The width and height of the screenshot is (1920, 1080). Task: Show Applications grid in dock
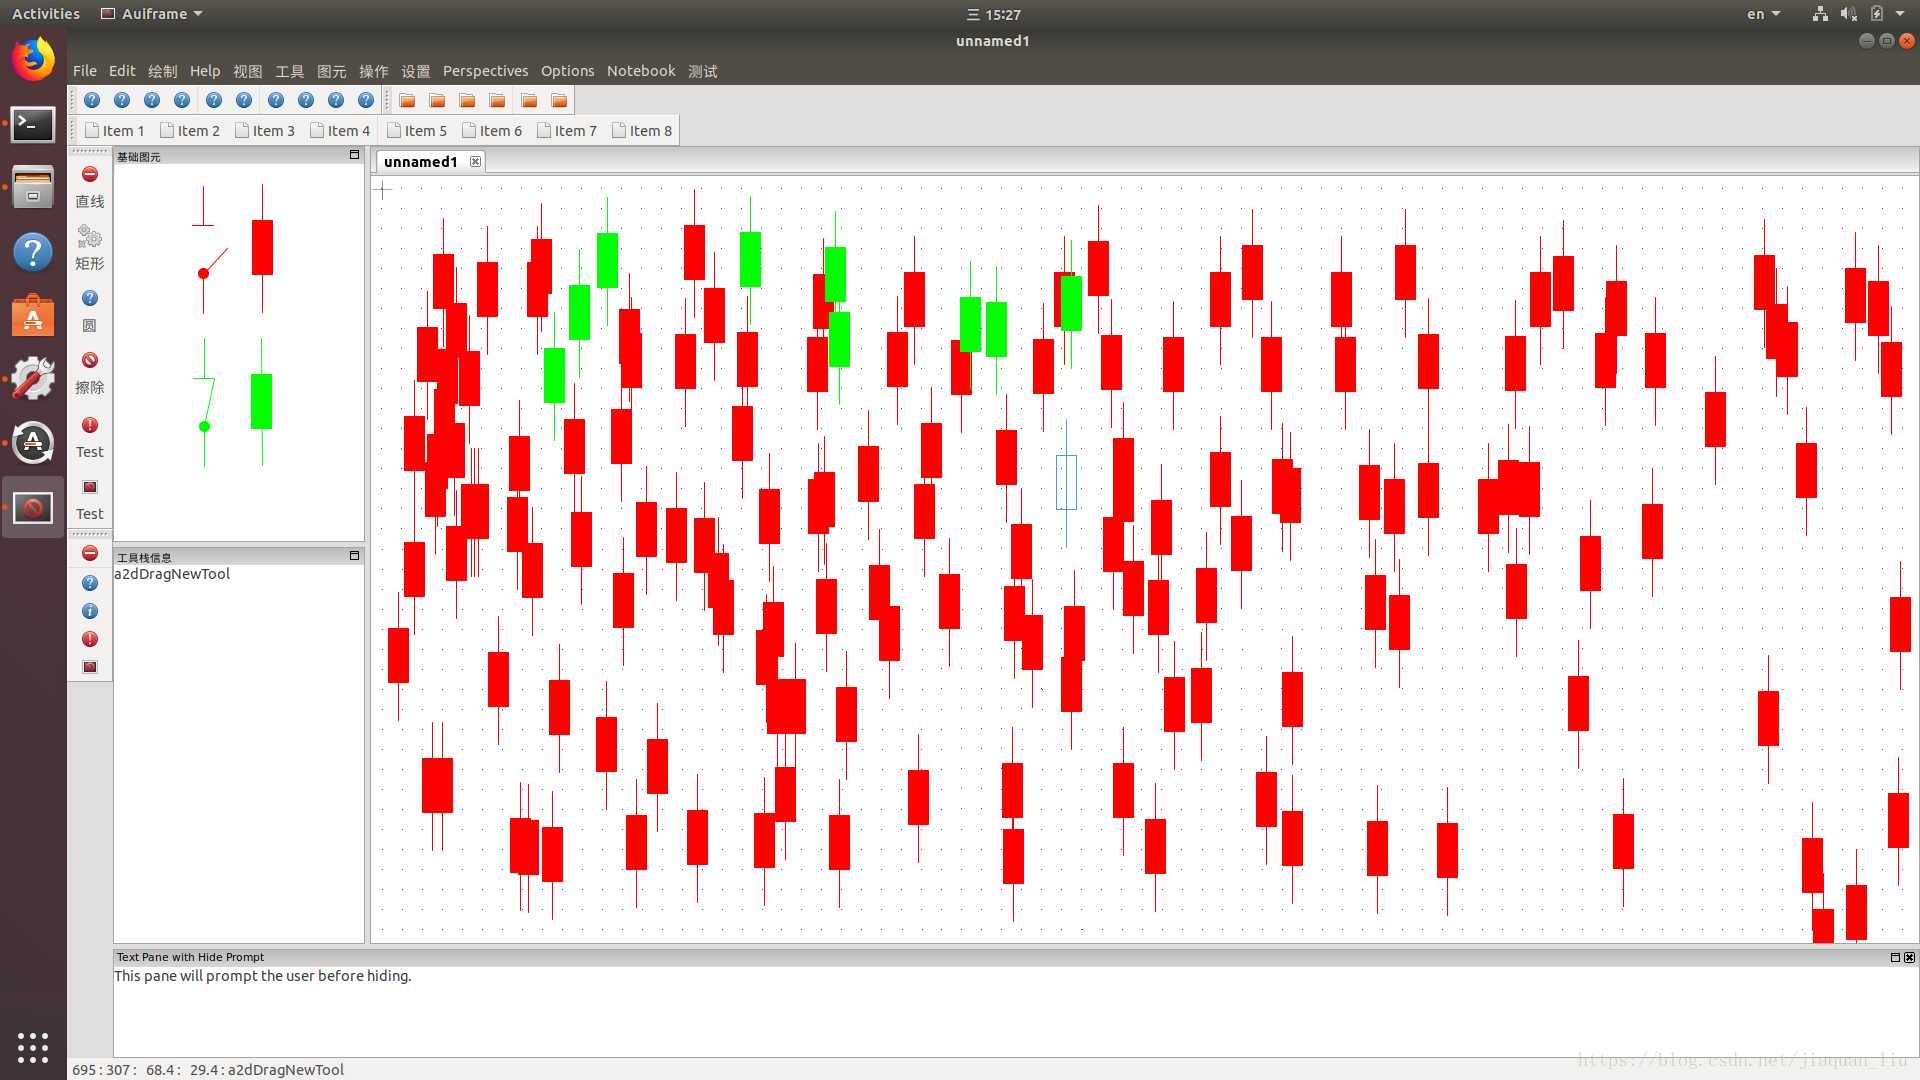[x=33, y=1047]
